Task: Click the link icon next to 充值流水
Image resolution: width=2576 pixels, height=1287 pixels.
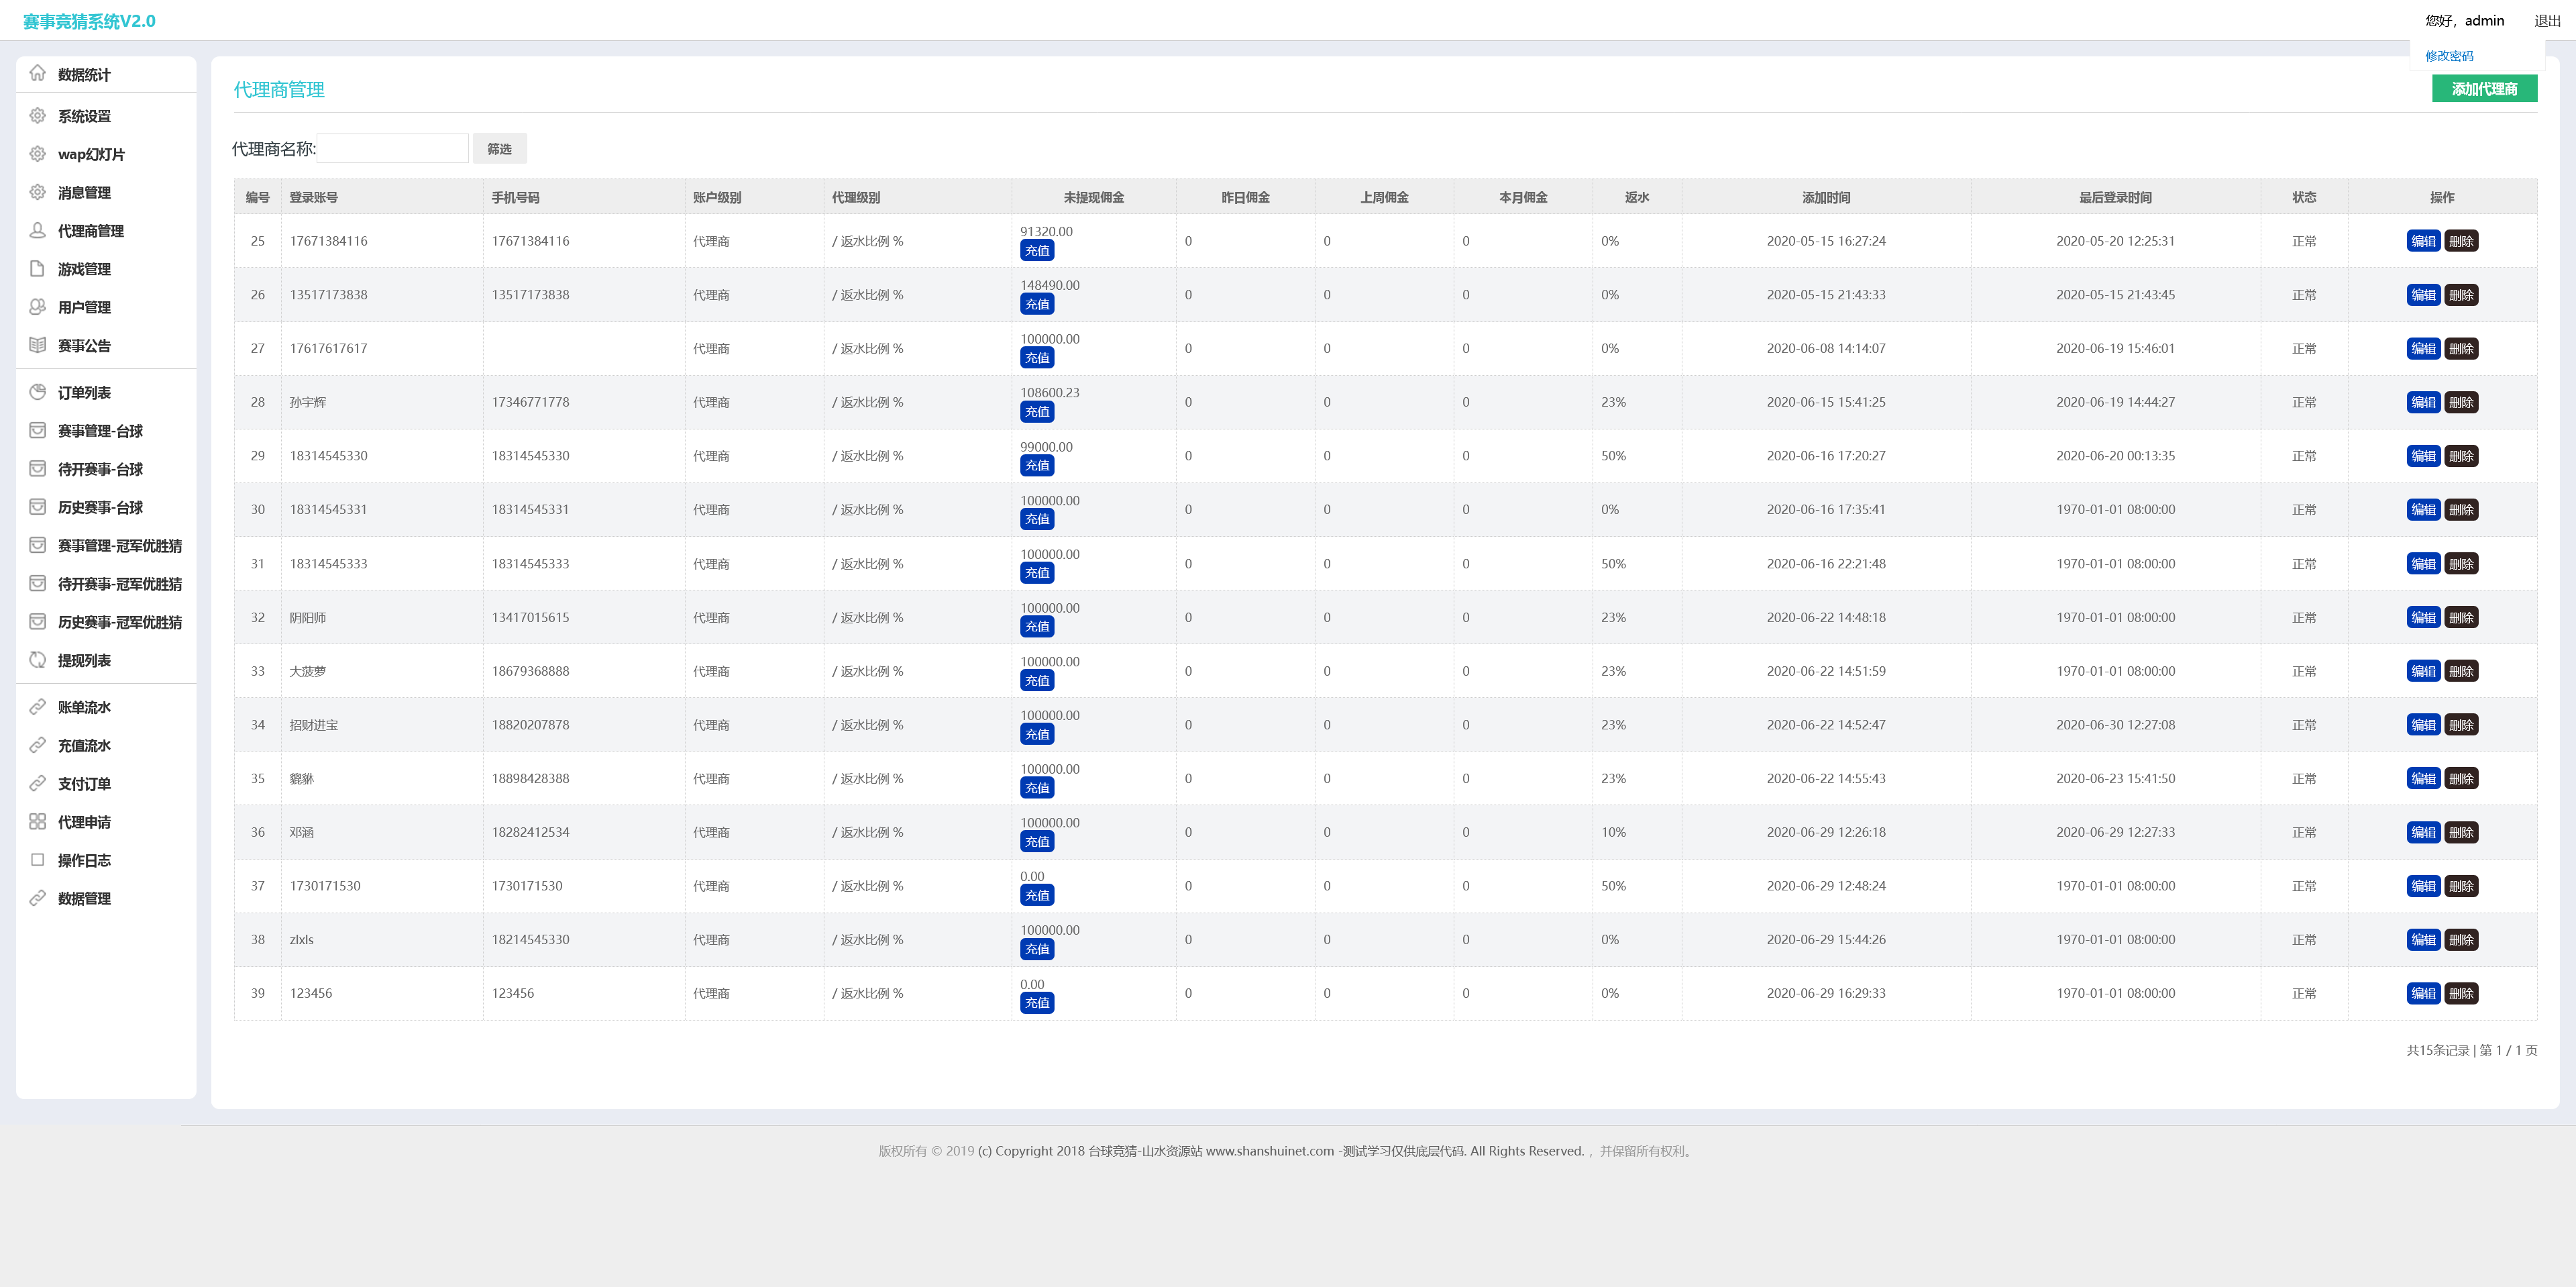Action: pos(37,745)
